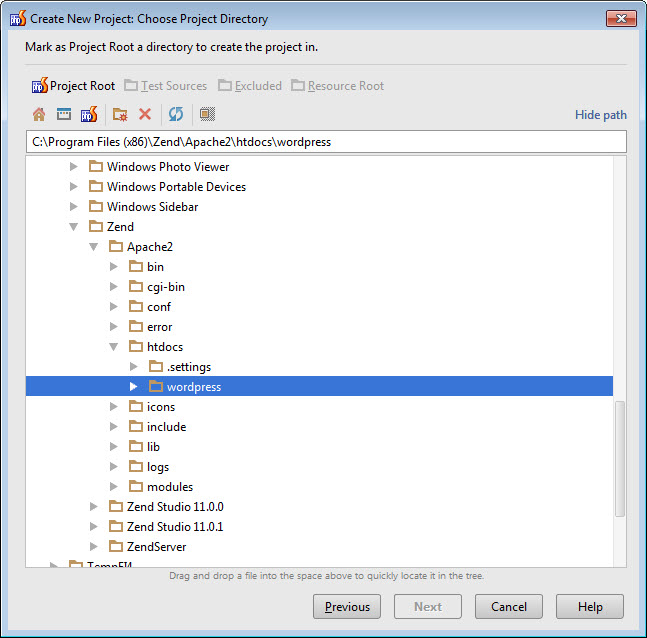Click the project directory toolbar icon

[x=88, y=115]
